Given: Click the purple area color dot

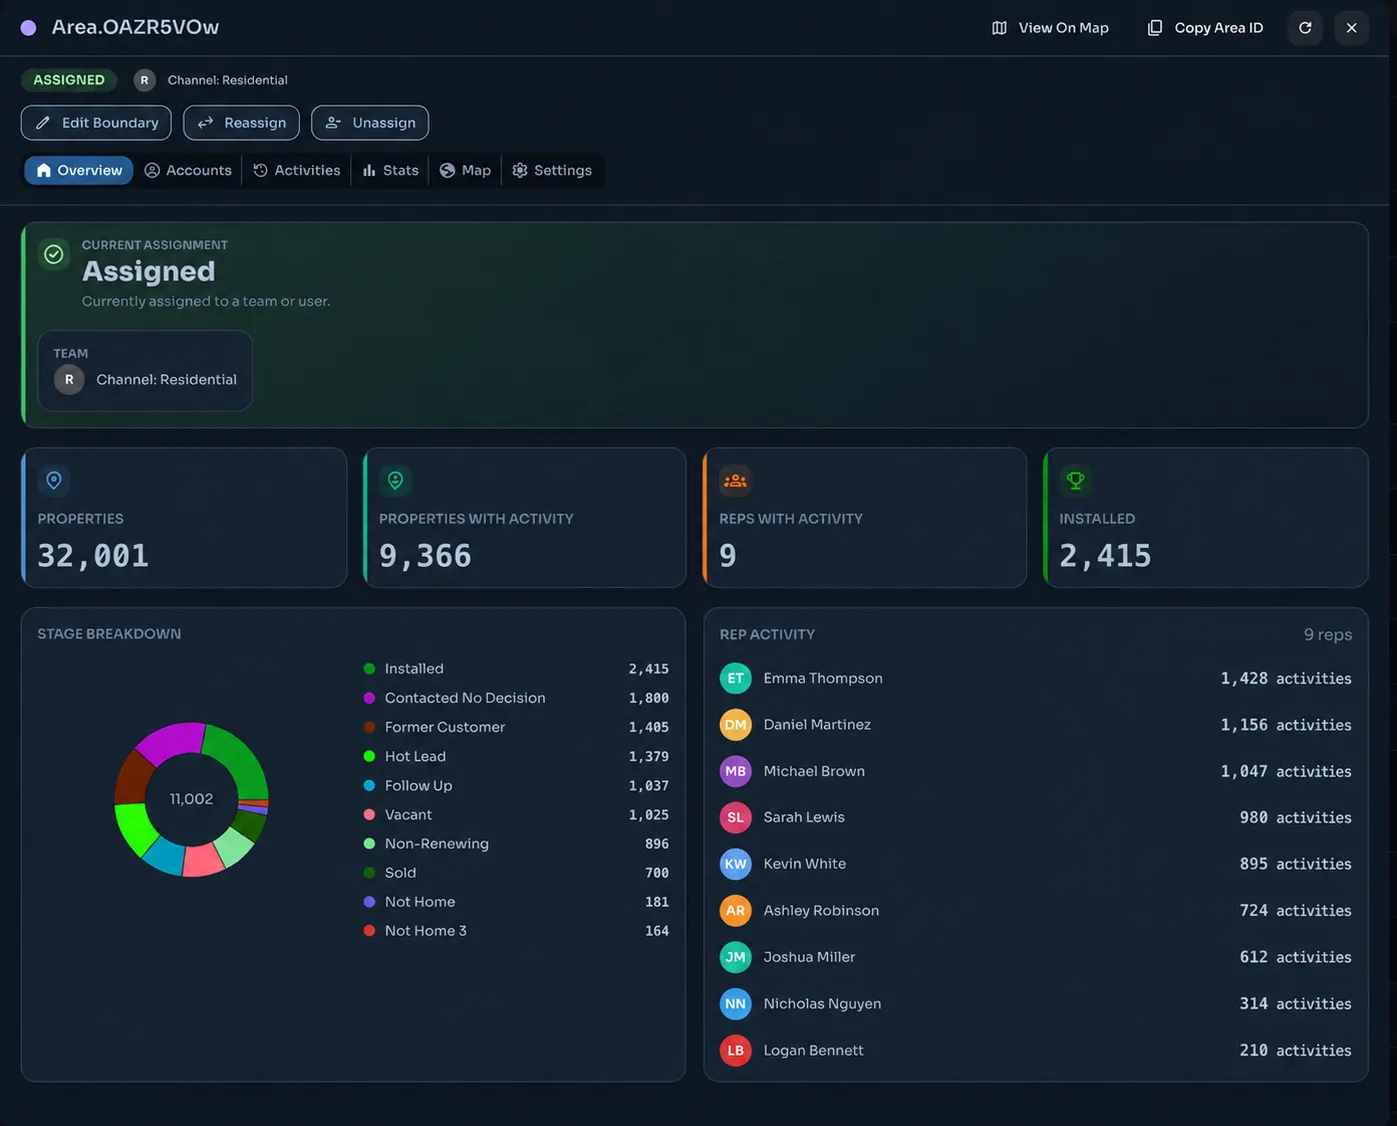Looking at the screenshot, I should coord(29,28).
